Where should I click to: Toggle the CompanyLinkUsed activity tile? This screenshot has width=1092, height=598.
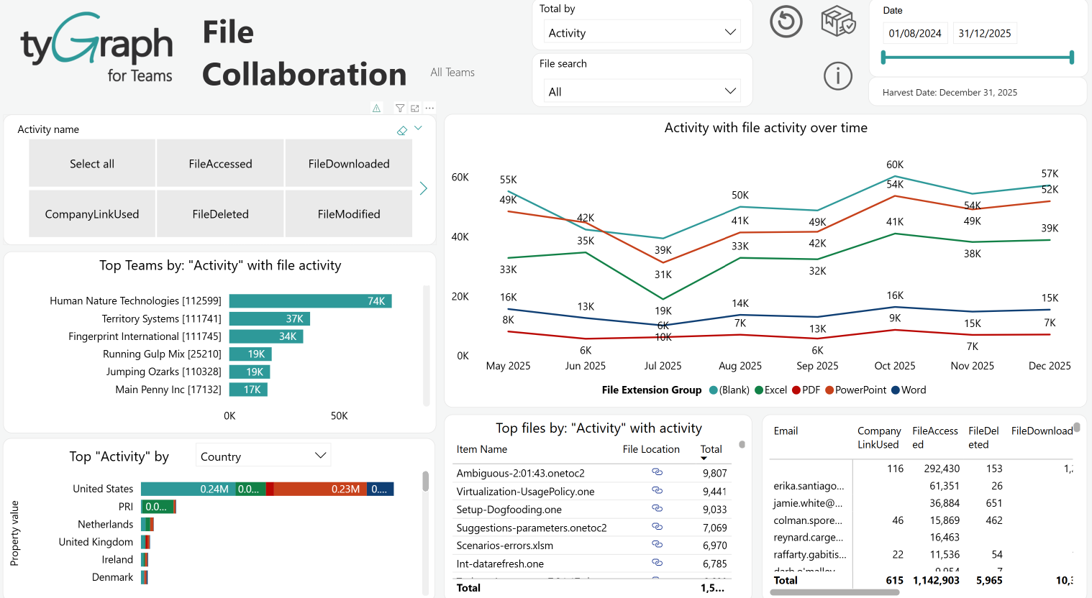(x=92, y=214)
